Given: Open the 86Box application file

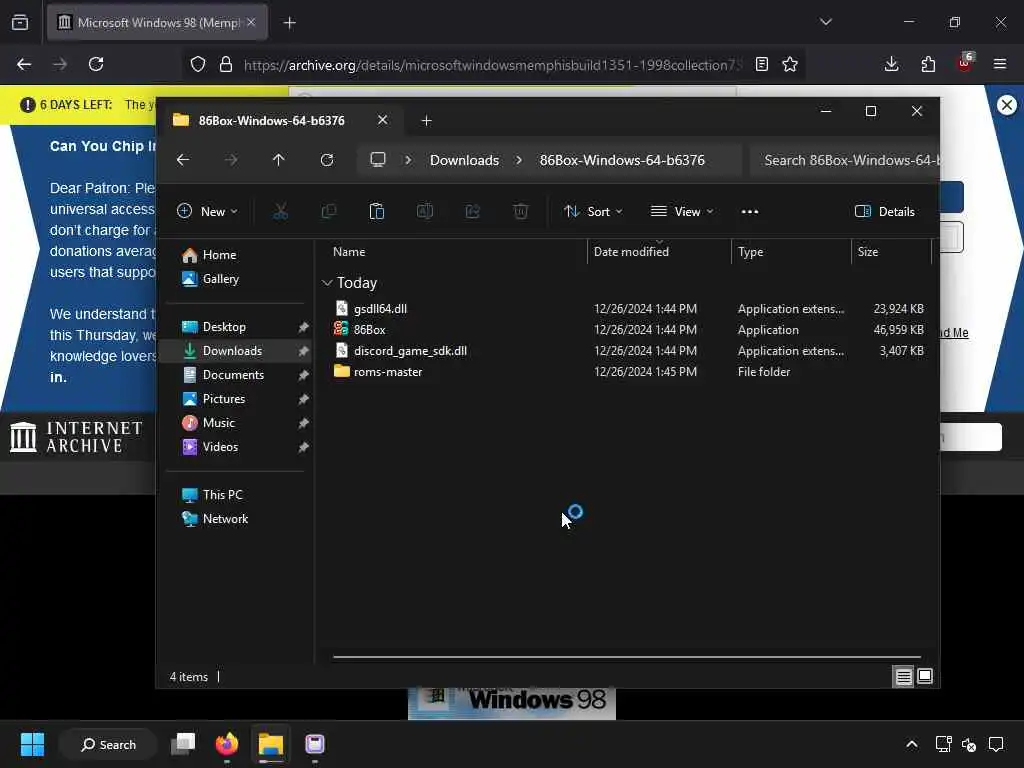Looking at the screenshot, I should pos(370,330).
